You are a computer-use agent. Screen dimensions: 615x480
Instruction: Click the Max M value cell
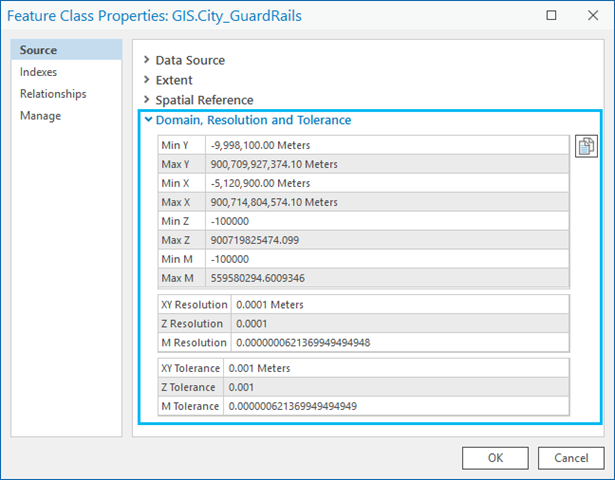[x=386, y=278]
